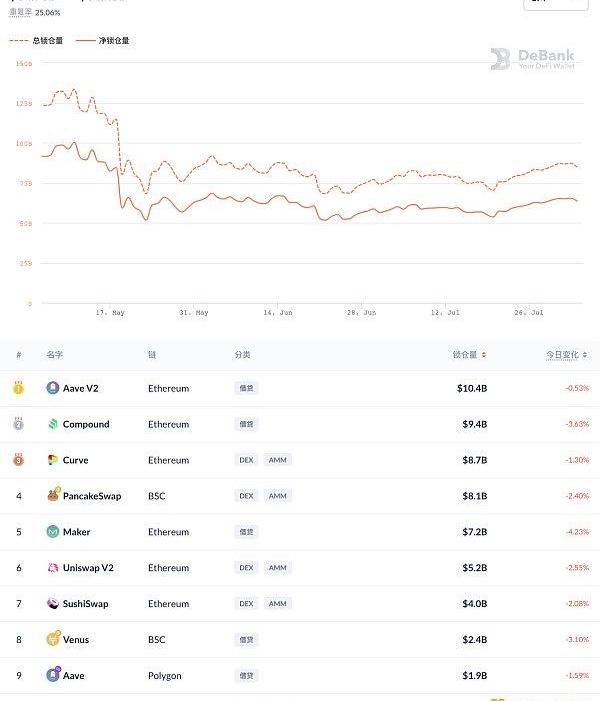Click the 借贷 tag in Maker row
This screenshot has width=600, height=701.
pyautogui.click(x=246, y=532)
